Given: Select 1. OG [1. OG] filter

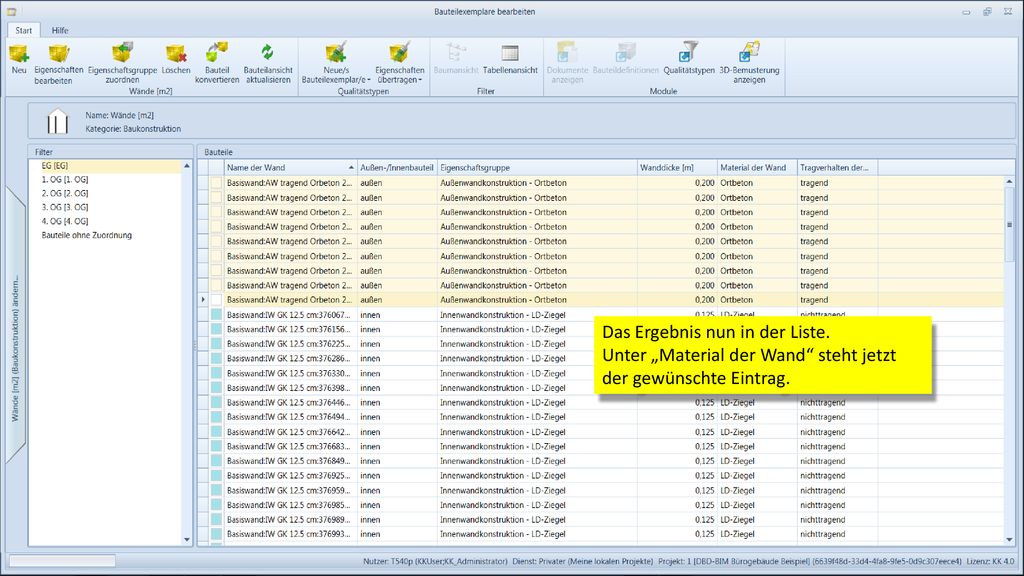Looking at the screenshot, I should [x=105, y=180].
